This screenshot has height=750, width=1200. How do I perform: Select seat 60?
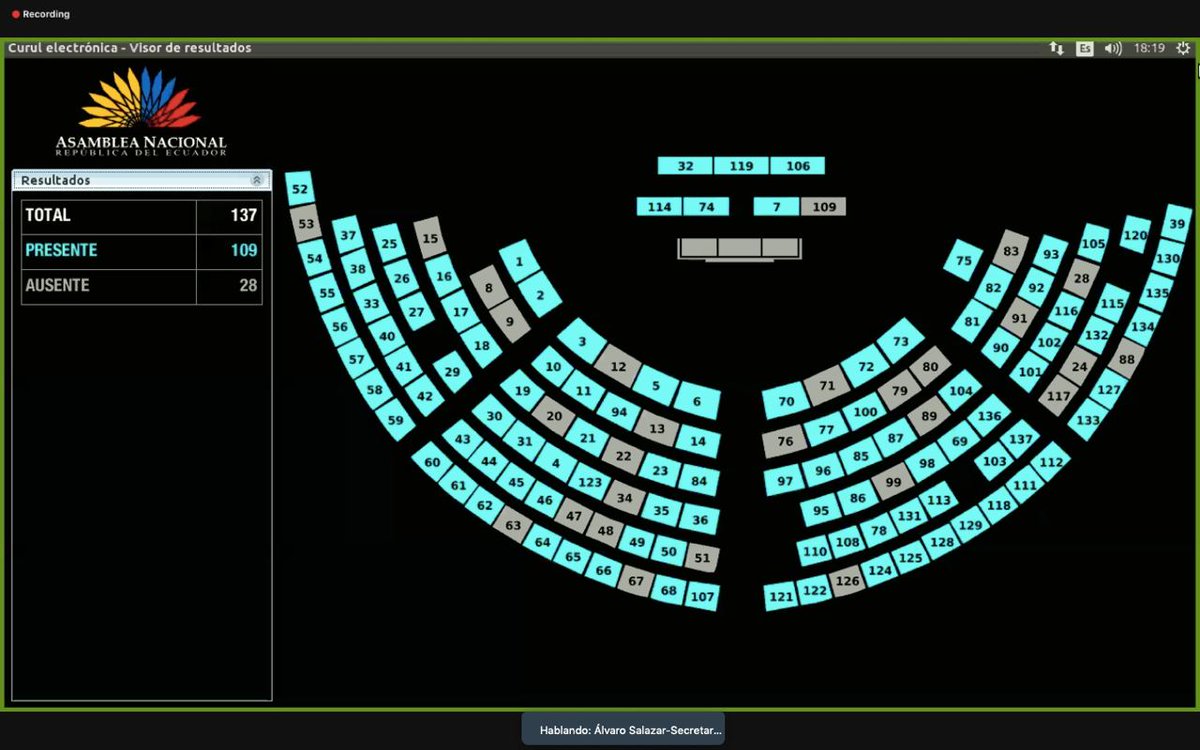pyautogui.click(x=432, y=462)
